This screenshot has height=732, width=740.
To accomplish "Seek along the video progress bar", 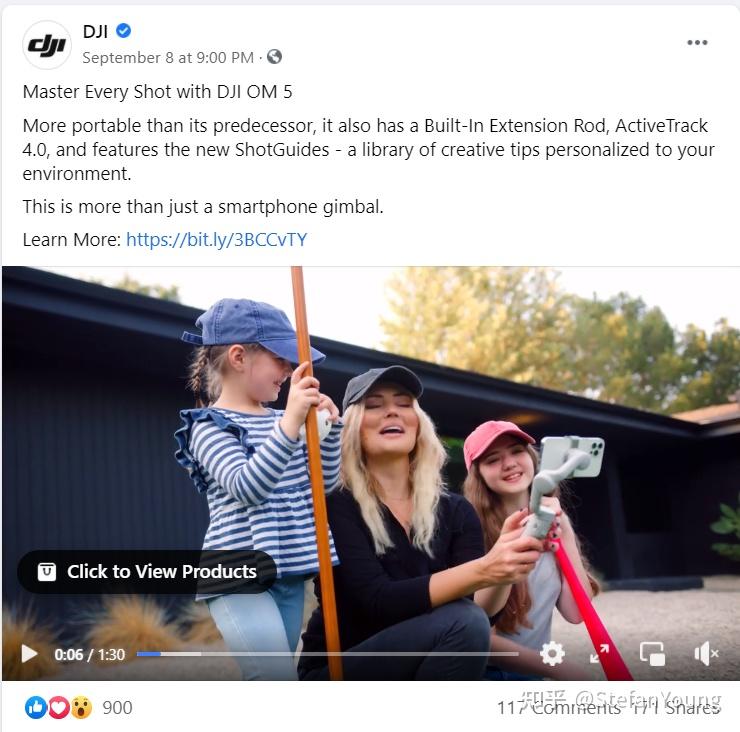I will click(x=328, y=654).
